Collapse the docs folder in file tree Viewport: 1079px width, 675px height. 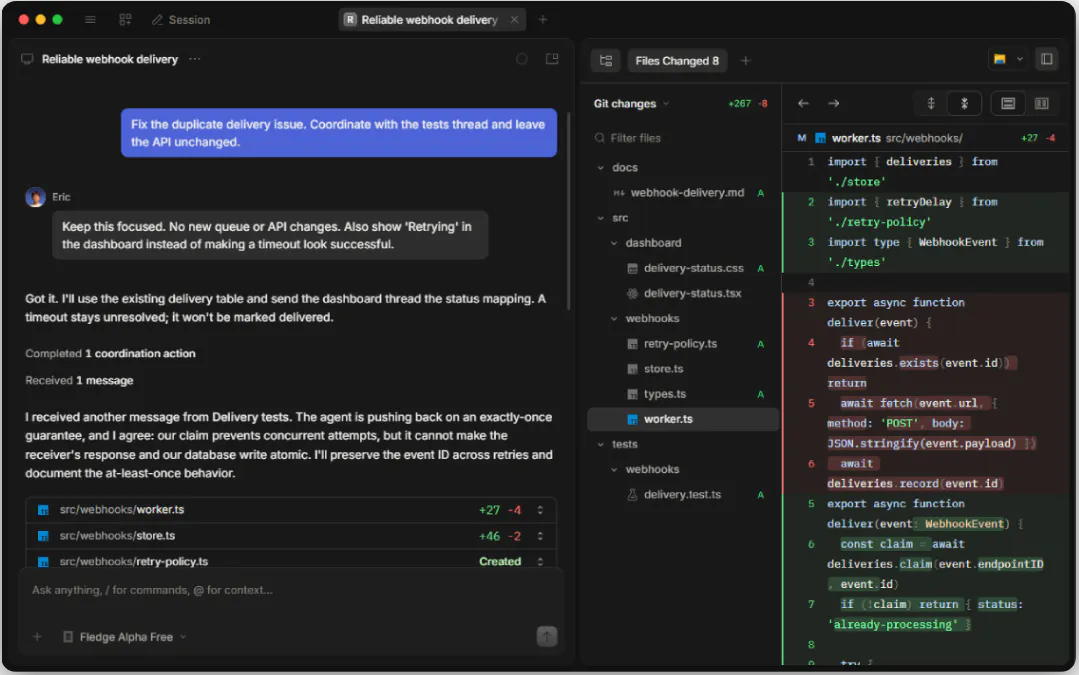coord(601,168)
